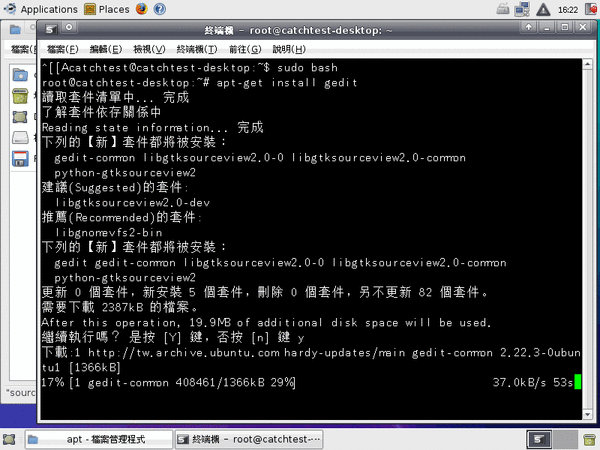
Task: Click the '需要下載 2387kB 的檔案' line
Action: pos(120,307)
